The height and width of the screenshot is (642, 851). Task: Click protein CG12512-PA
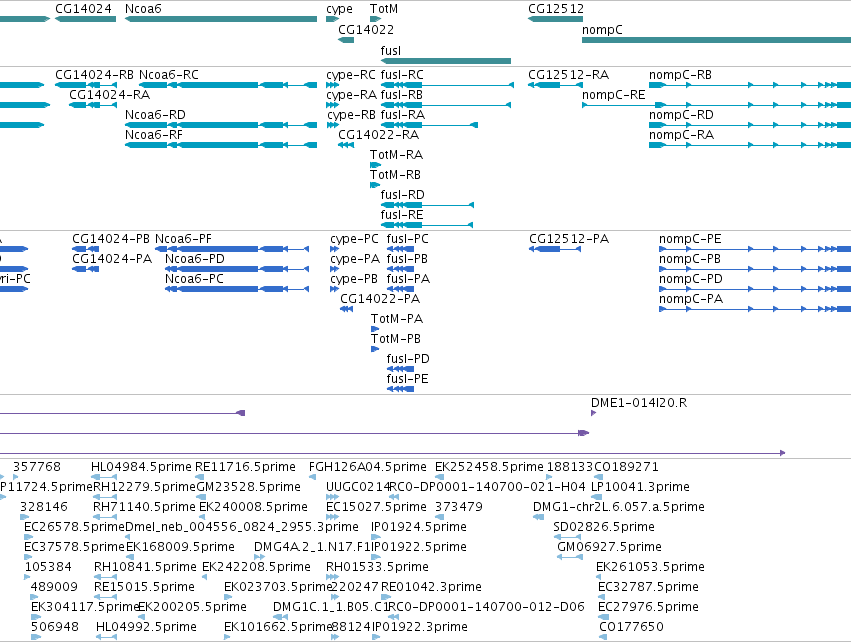(555, 249)
